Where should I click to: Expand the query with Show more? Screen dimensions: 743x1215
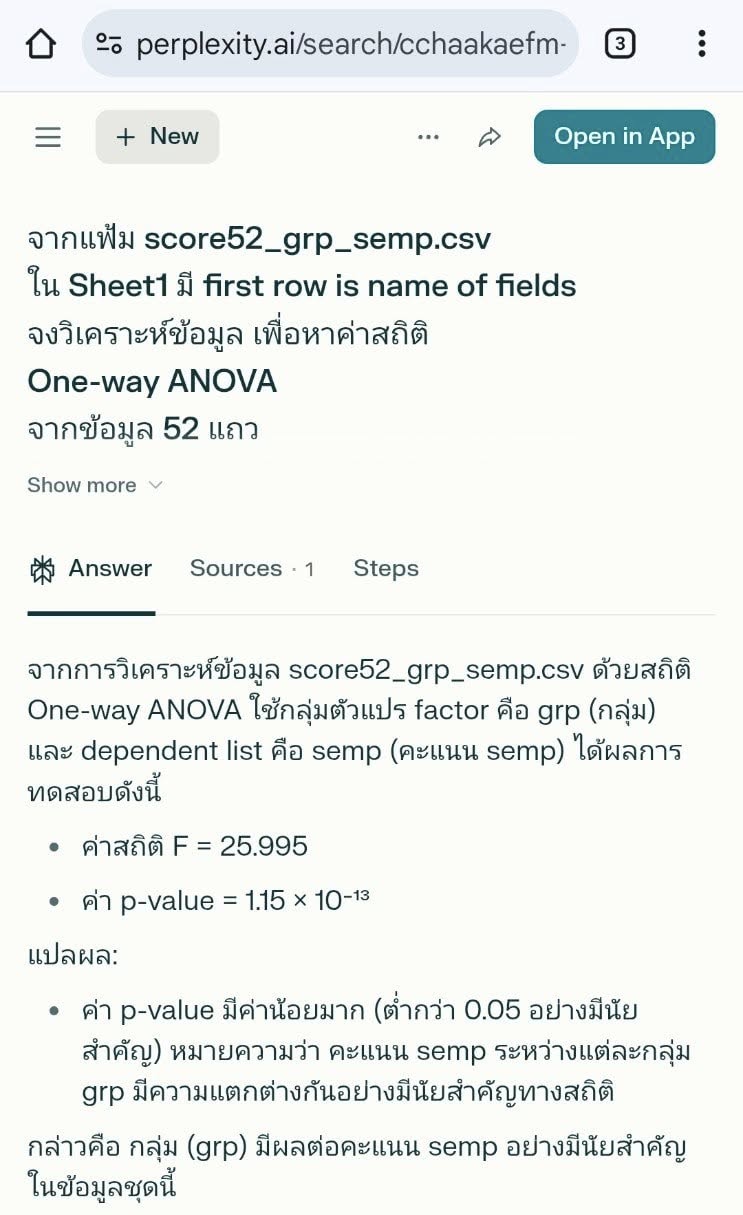click(82, 485)
